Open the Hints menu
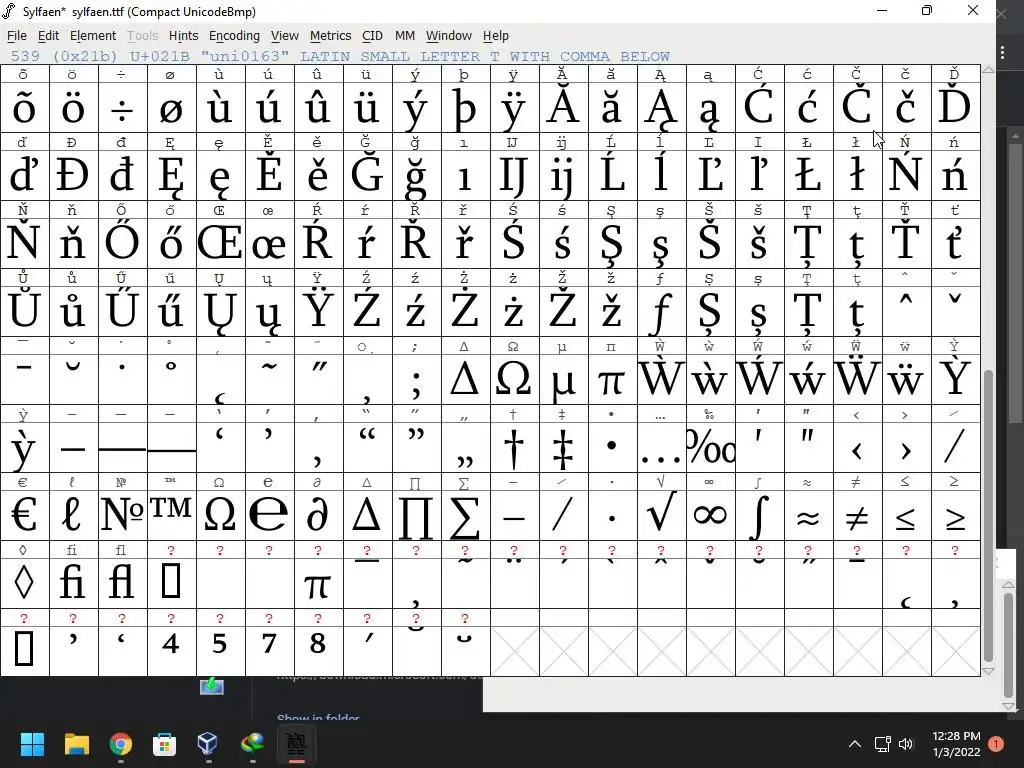 tap(184, 36)
